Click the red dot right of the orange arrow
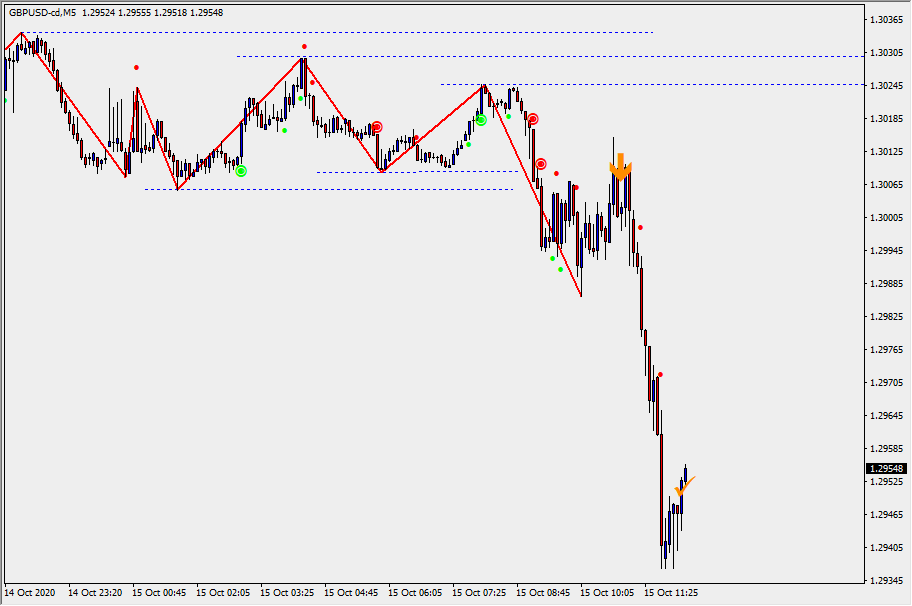This screenshot has height=606, width=912. click(640, 227)
